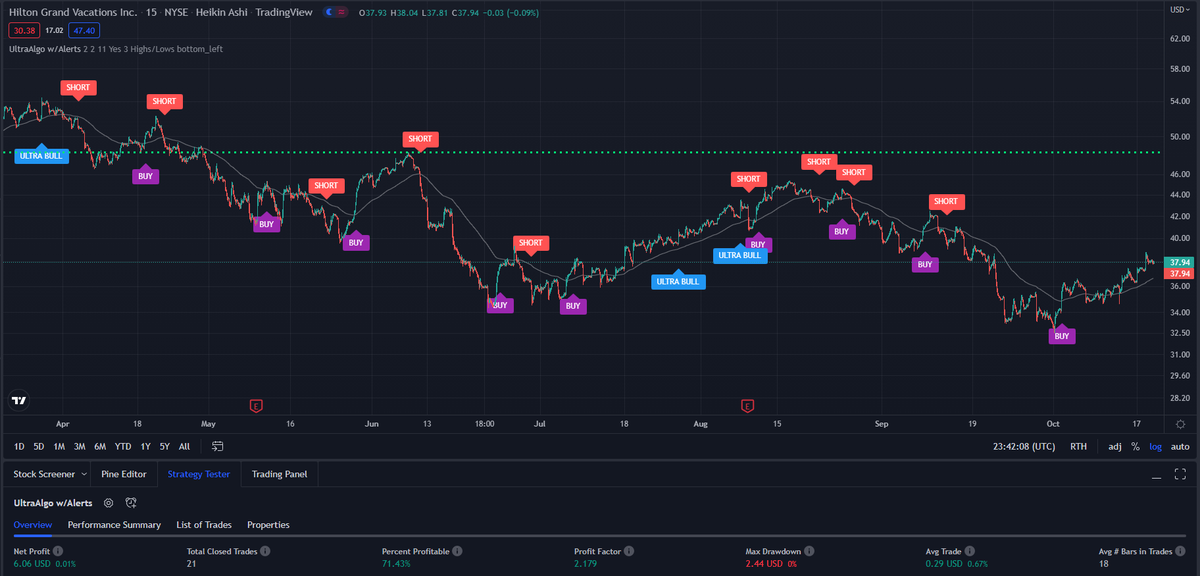
Task: Open settings for UltraAlgo w/Alerts strategy
Action: pyautogui.click(x=108, y=503)
